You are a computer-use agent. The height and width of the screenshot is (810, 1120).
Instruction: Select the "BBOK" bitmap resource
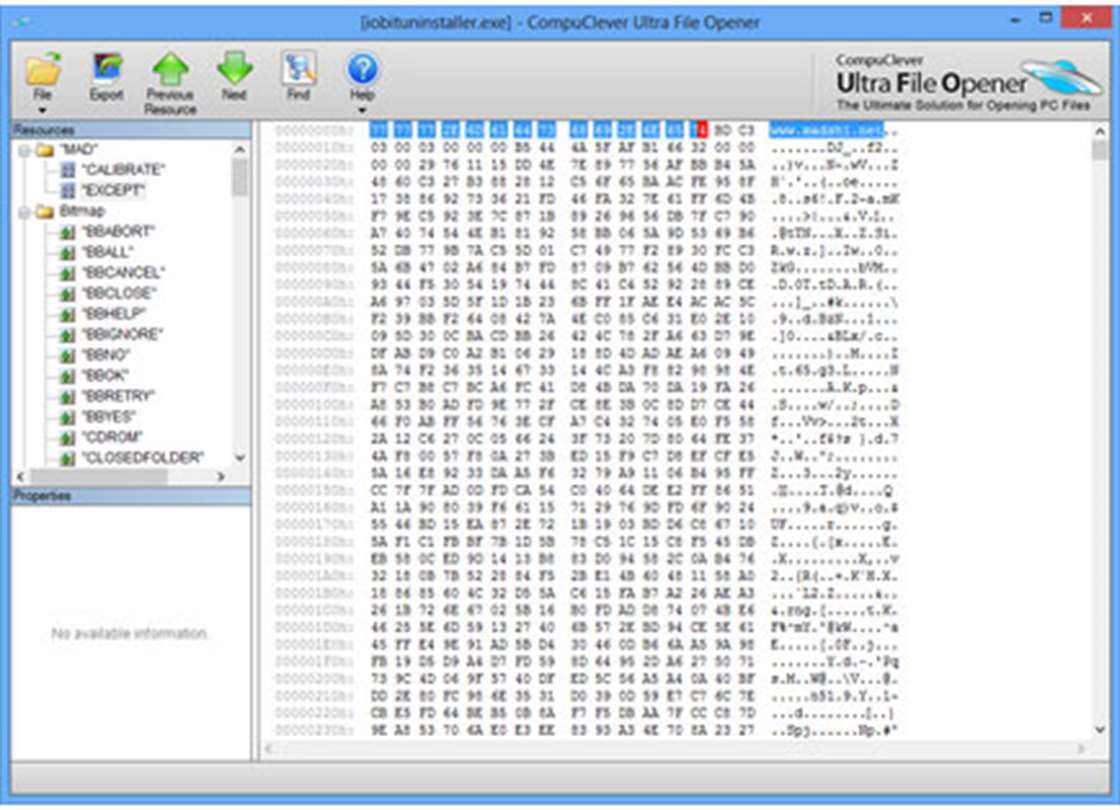coord(106,376)
